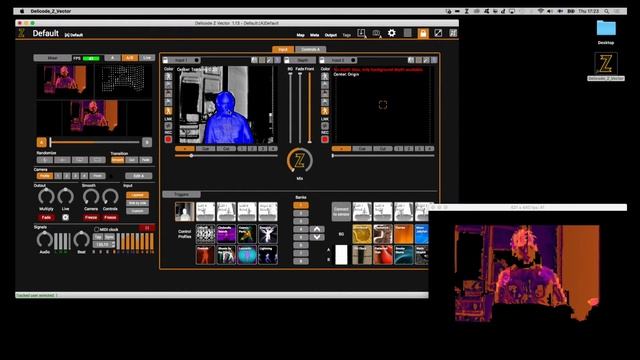The height and width of the screenshot is (360, 640).
Task: Click the white A/B color swatch
Action: [x=341, y=255]
